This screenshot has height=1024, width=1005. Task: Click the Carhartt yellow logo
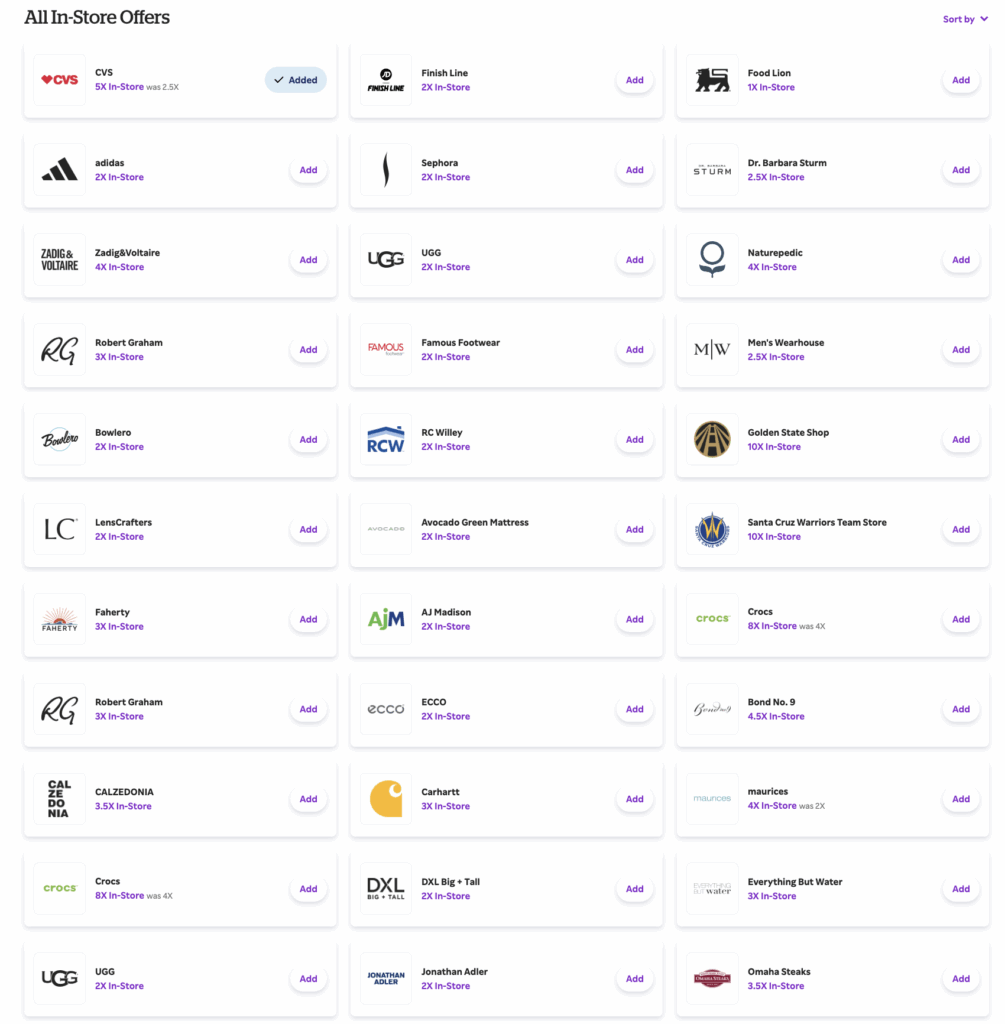click(386, 799)
